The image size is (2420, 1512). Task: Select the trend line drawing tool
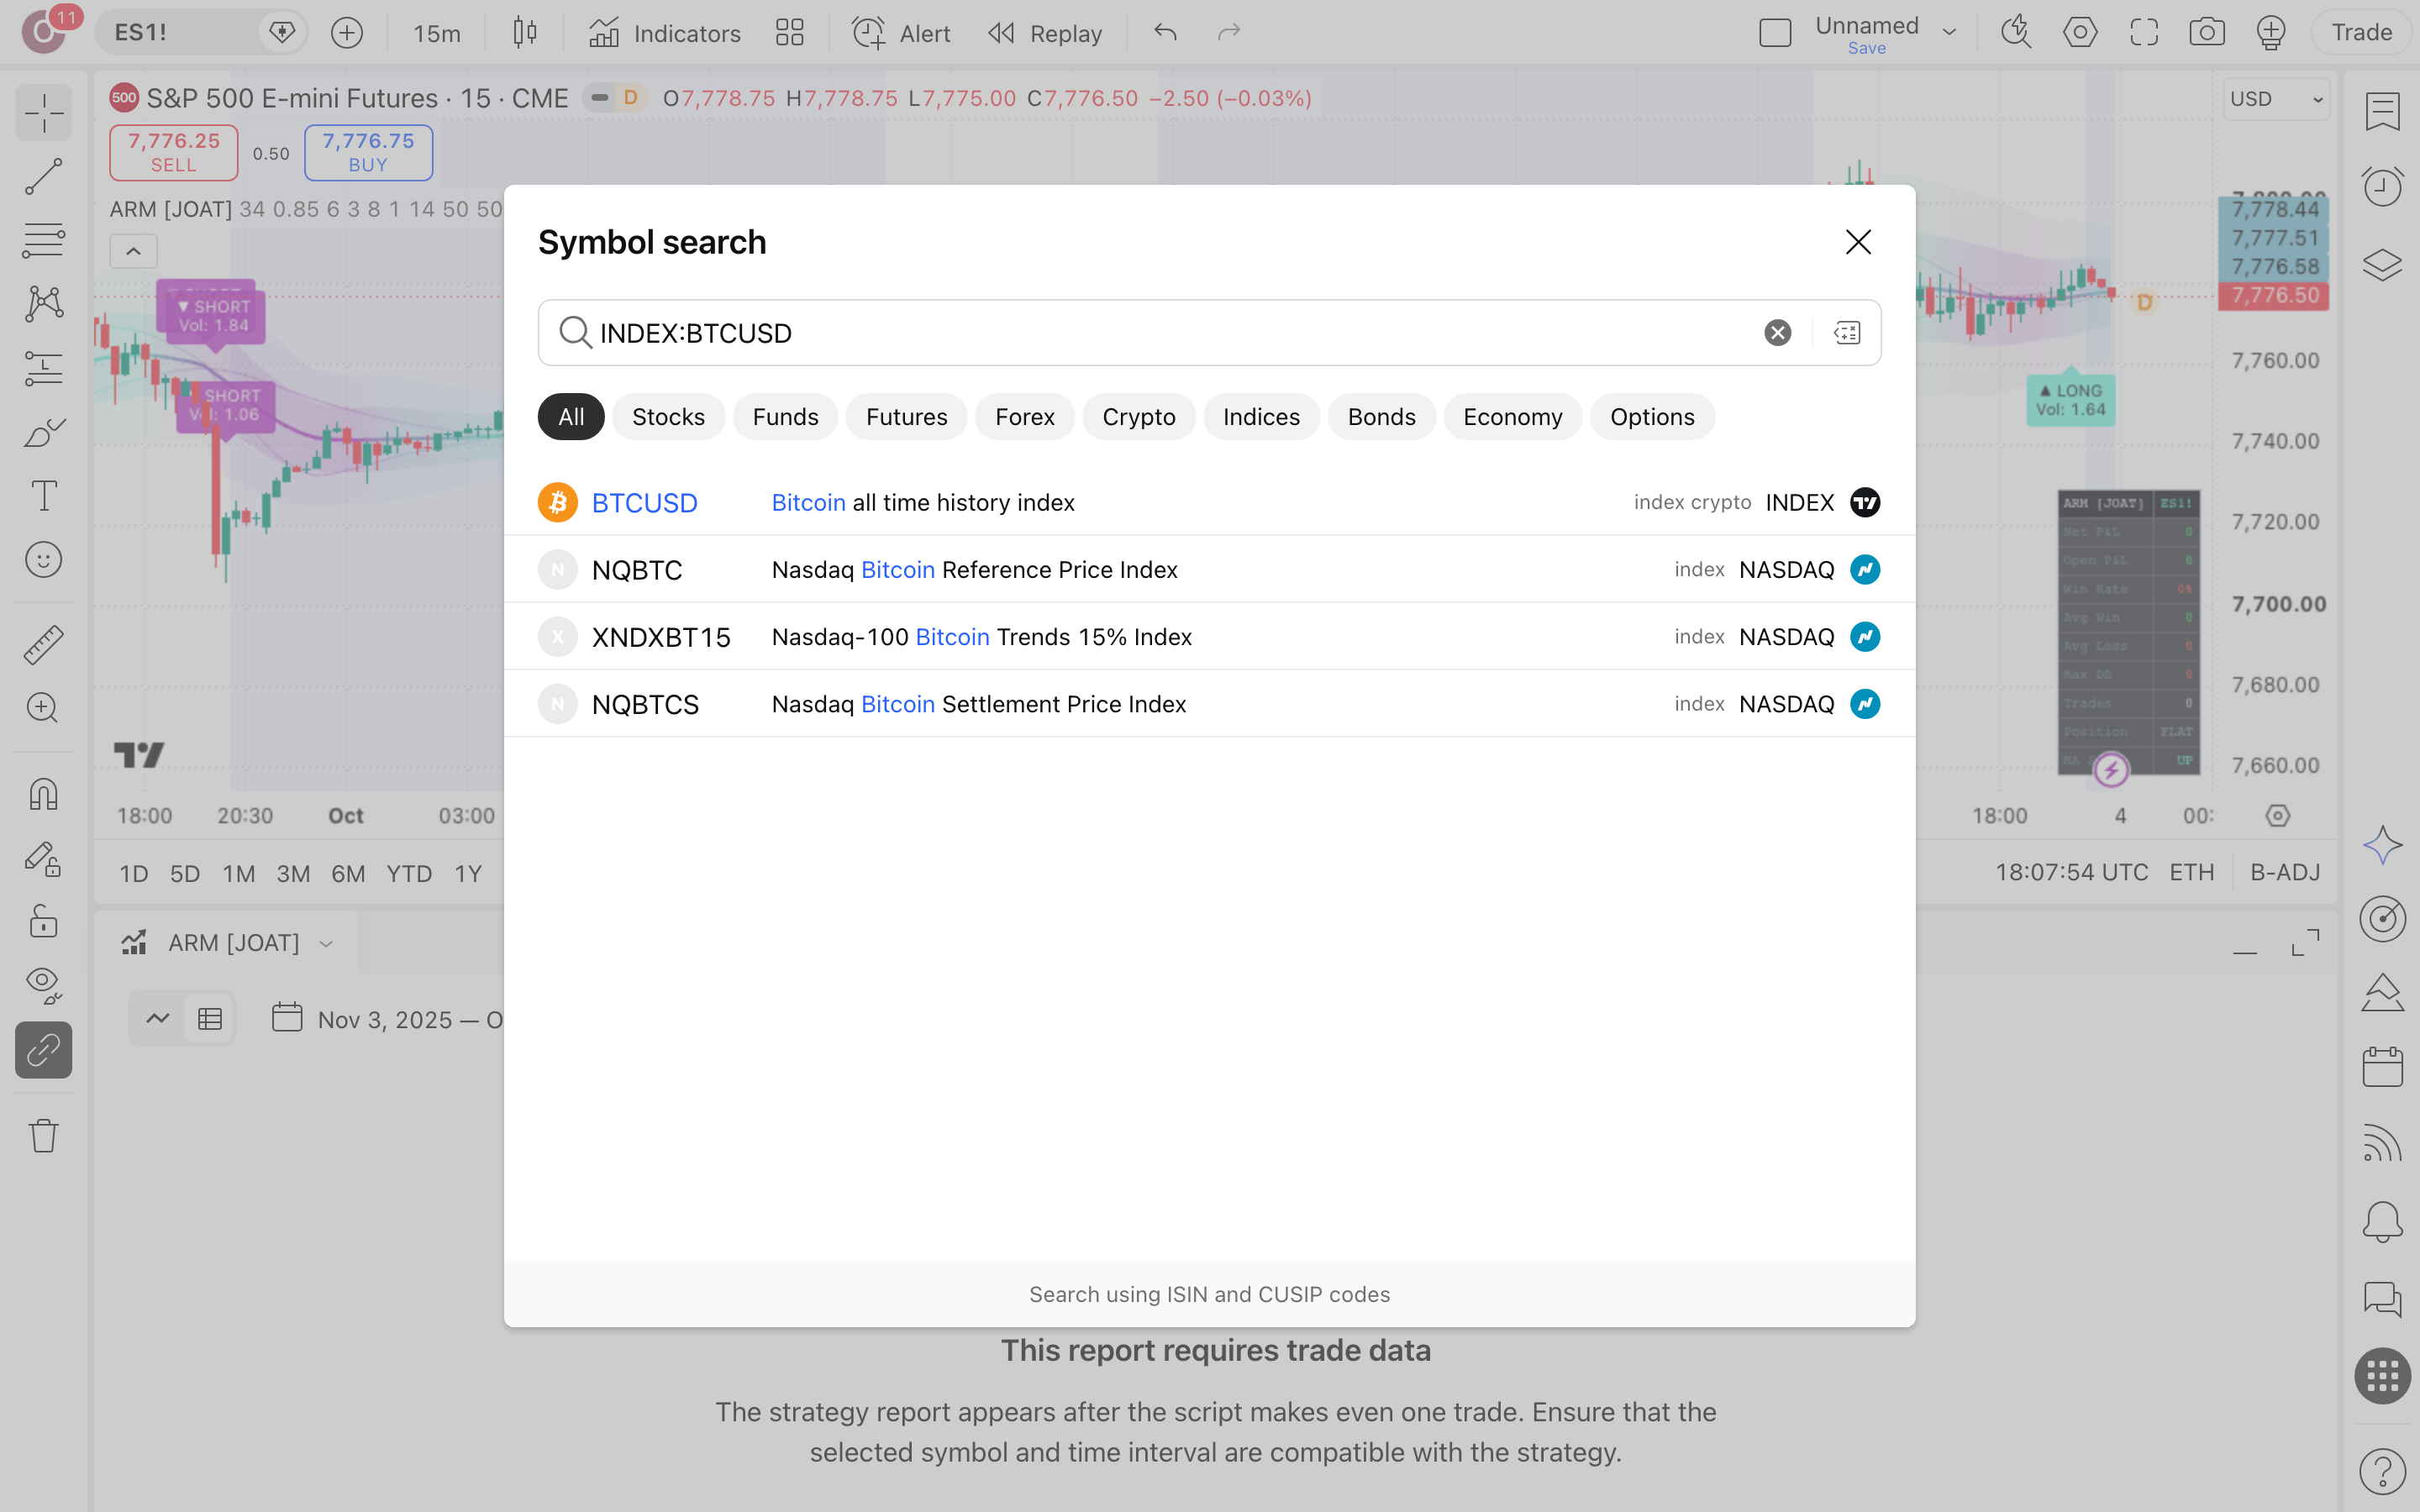tap(44, 177)
